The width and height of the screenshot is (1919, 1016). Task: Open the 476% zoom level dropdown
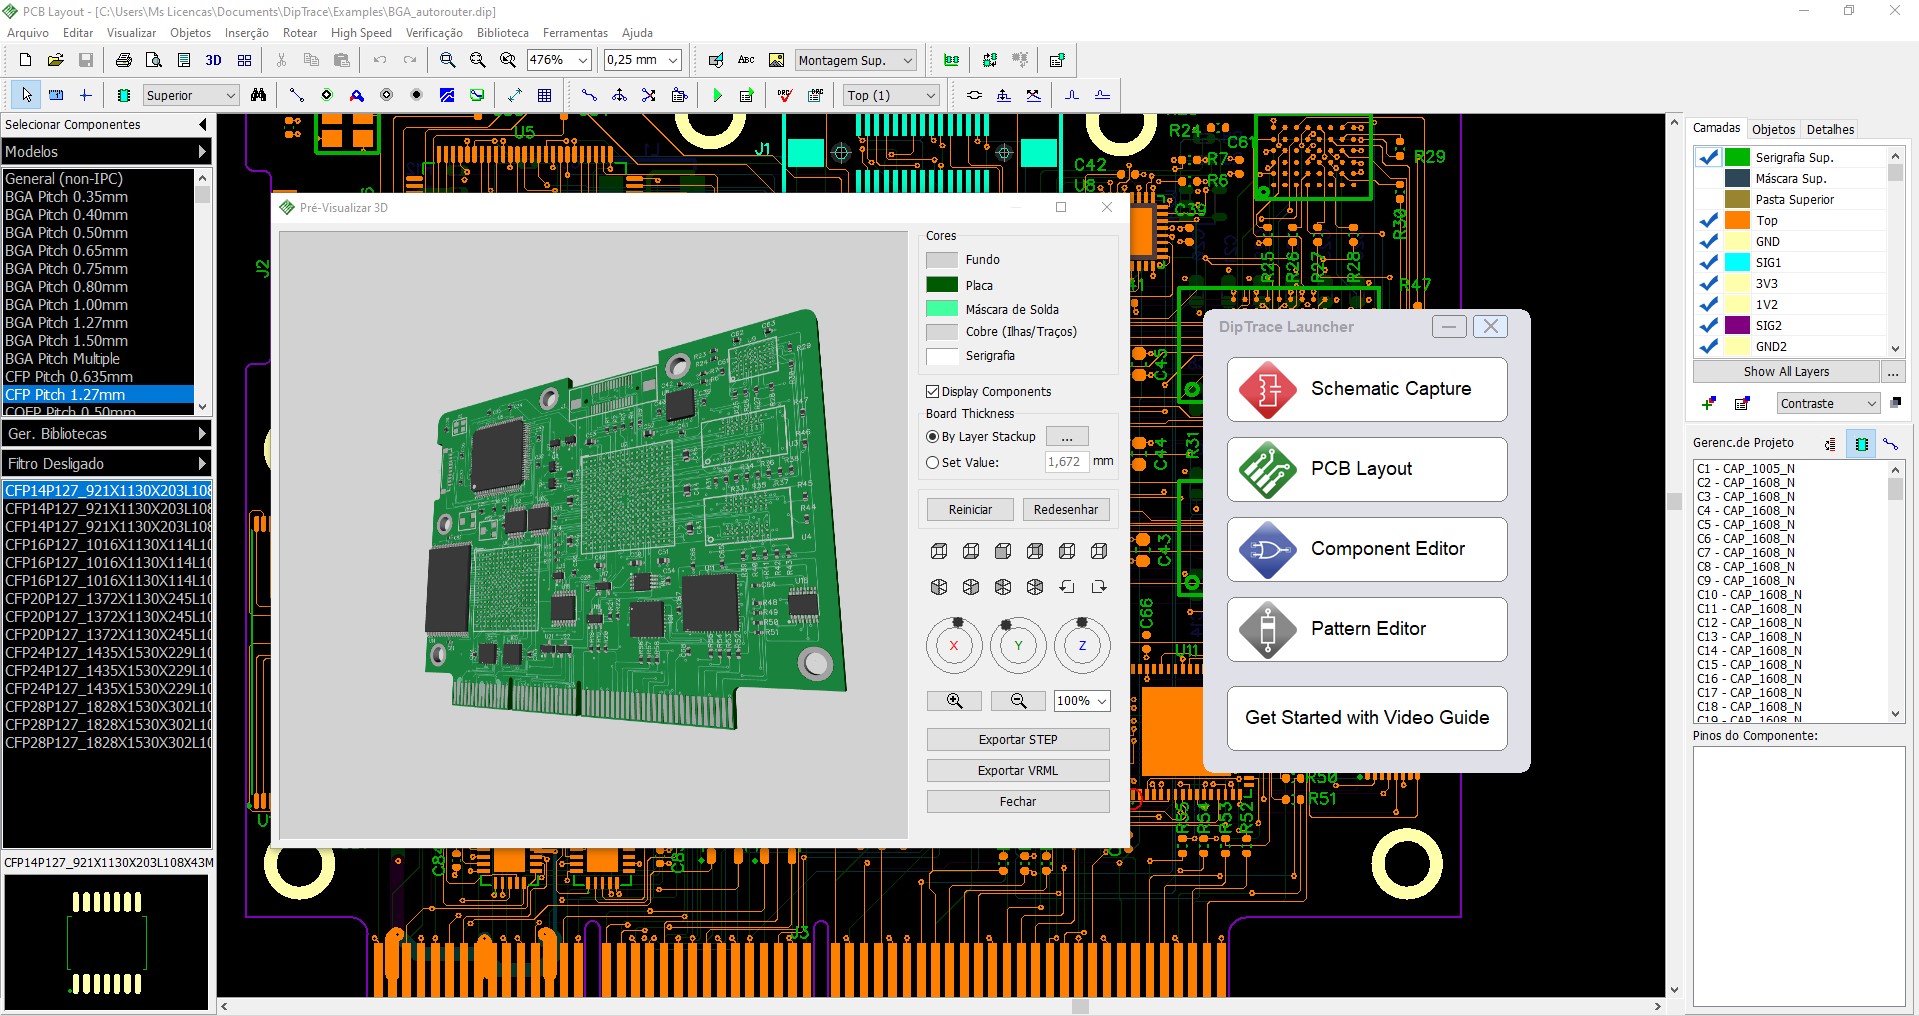(x=583, y=60)
